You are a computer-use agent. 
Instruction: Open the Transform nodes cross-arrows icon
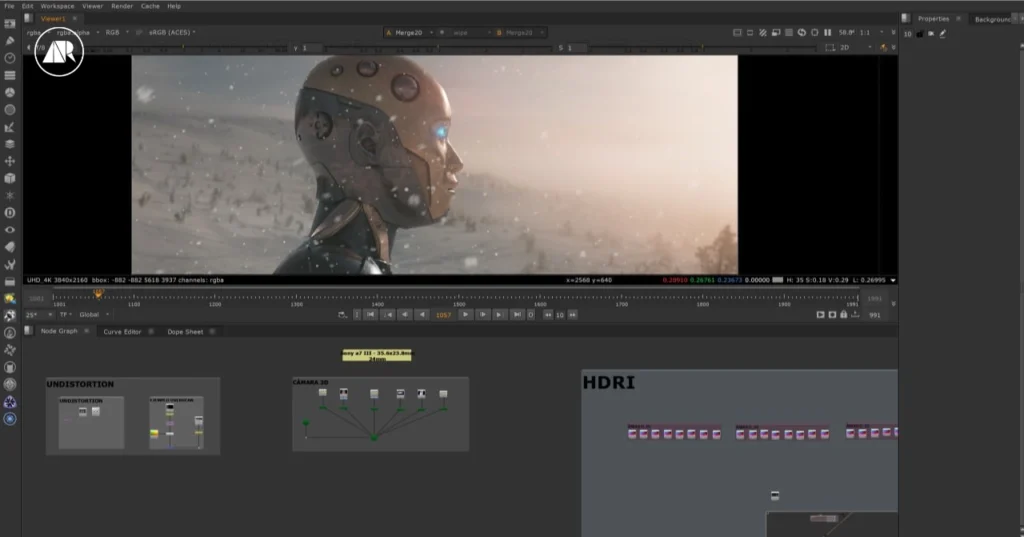pyautogui.click(x=10, y=161)
